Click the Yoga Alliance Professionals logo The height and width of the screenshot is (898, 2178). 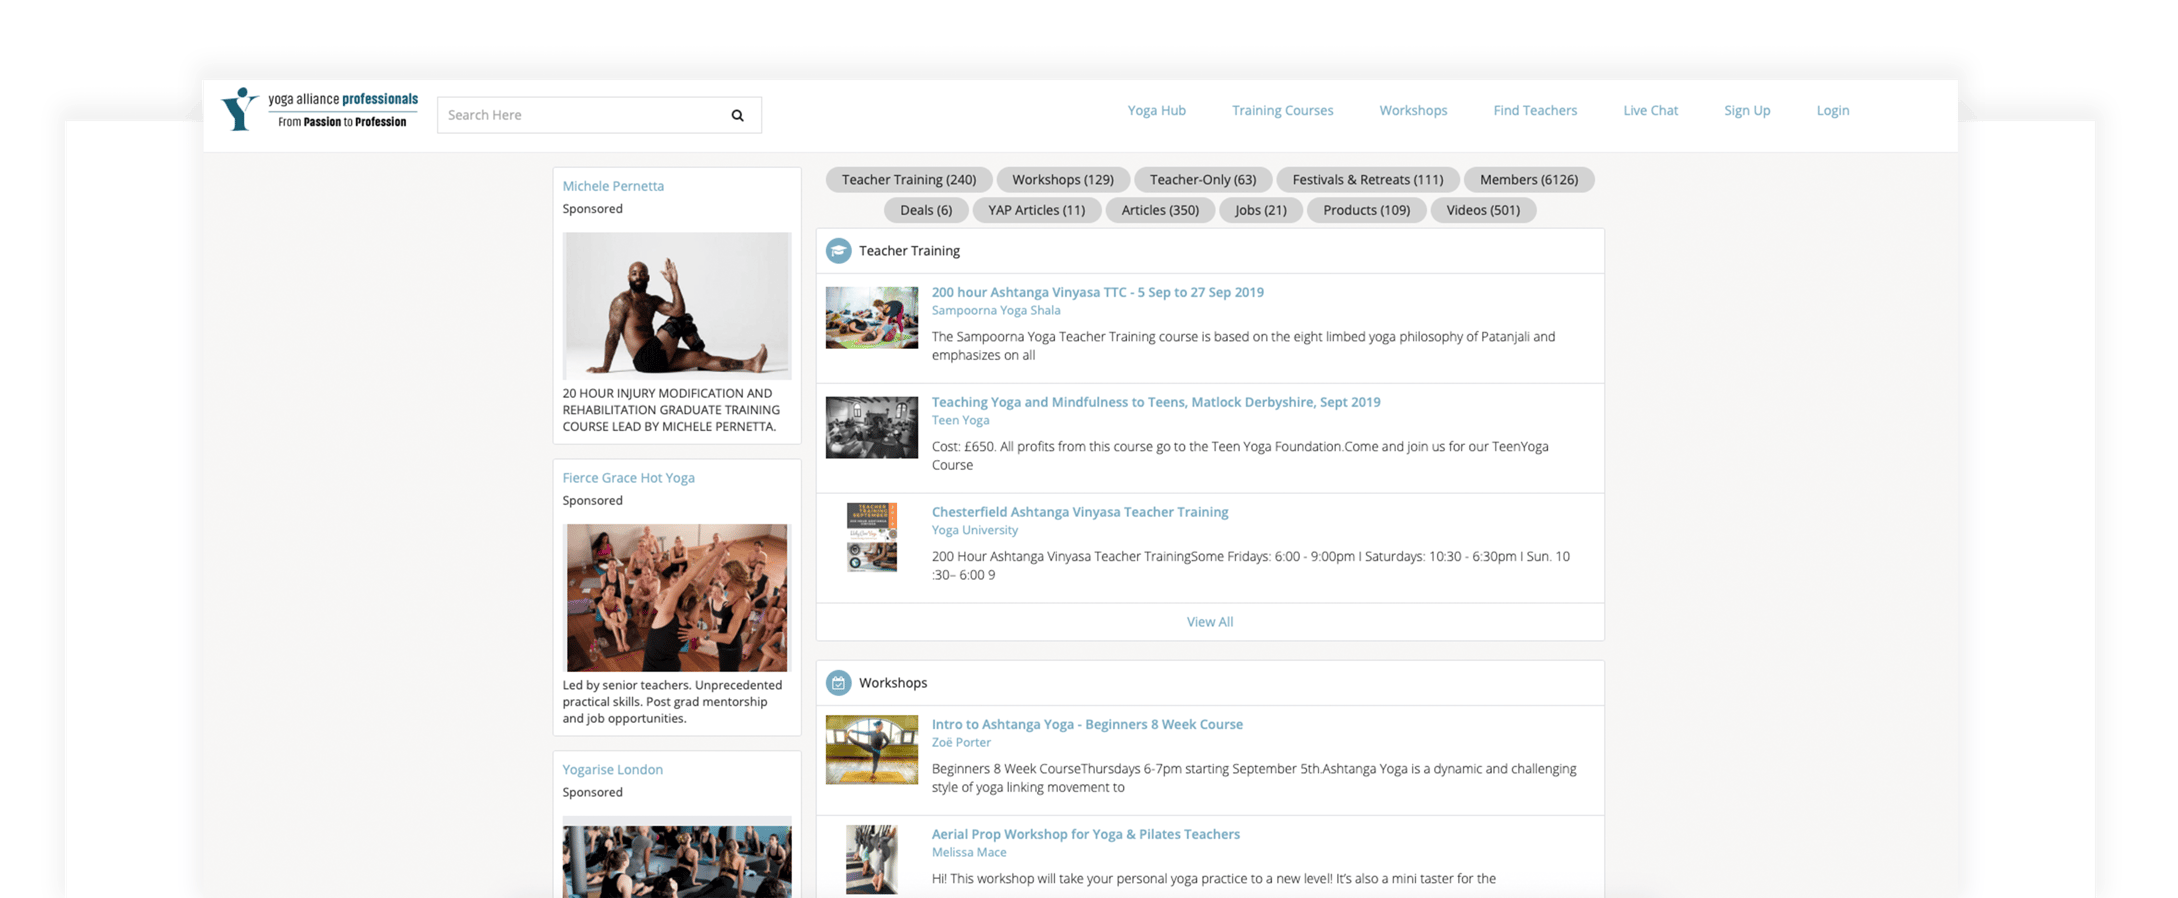point(320,110)
